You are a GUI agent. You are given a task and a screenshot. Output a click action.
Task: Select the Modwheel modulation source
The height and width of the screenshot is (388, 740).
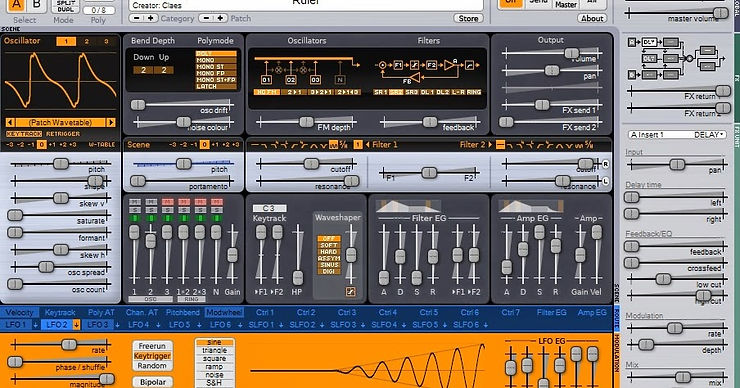tap(224, 312)
